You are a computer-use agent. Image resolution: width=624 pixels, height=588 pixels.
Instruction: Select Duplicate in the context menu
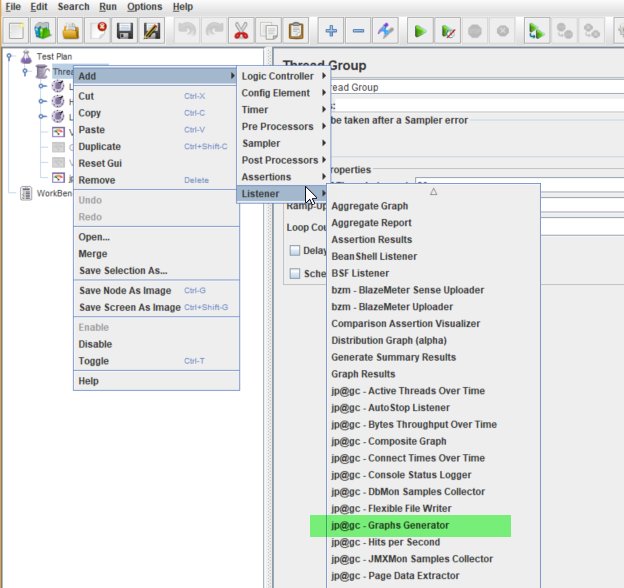[x=100, y=146]
